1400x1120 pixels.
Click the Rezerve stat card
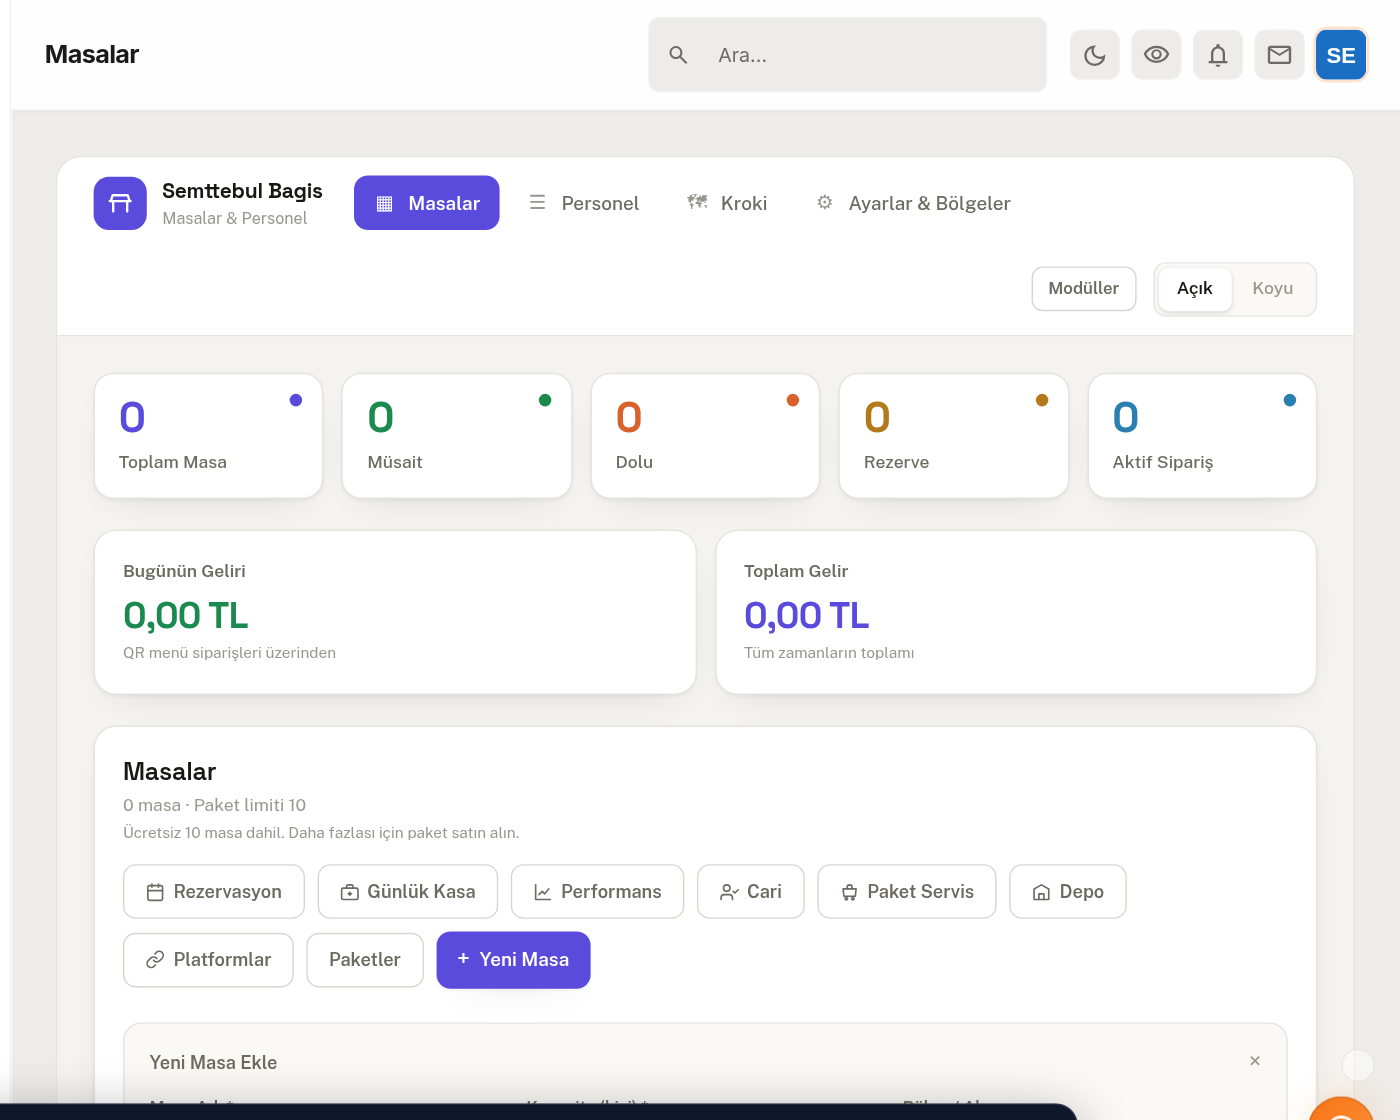tap(954, 436)
